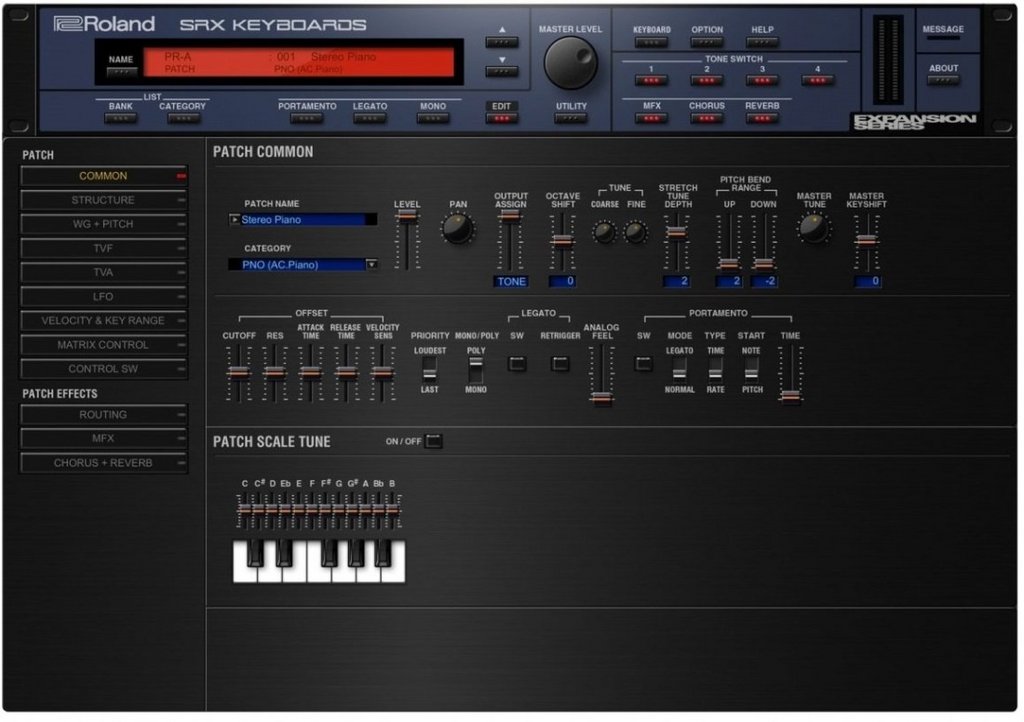This screenshot has height=722, width=1024.
Task: Flip Portamento Type Time/Rate switch
Action: 715,369
